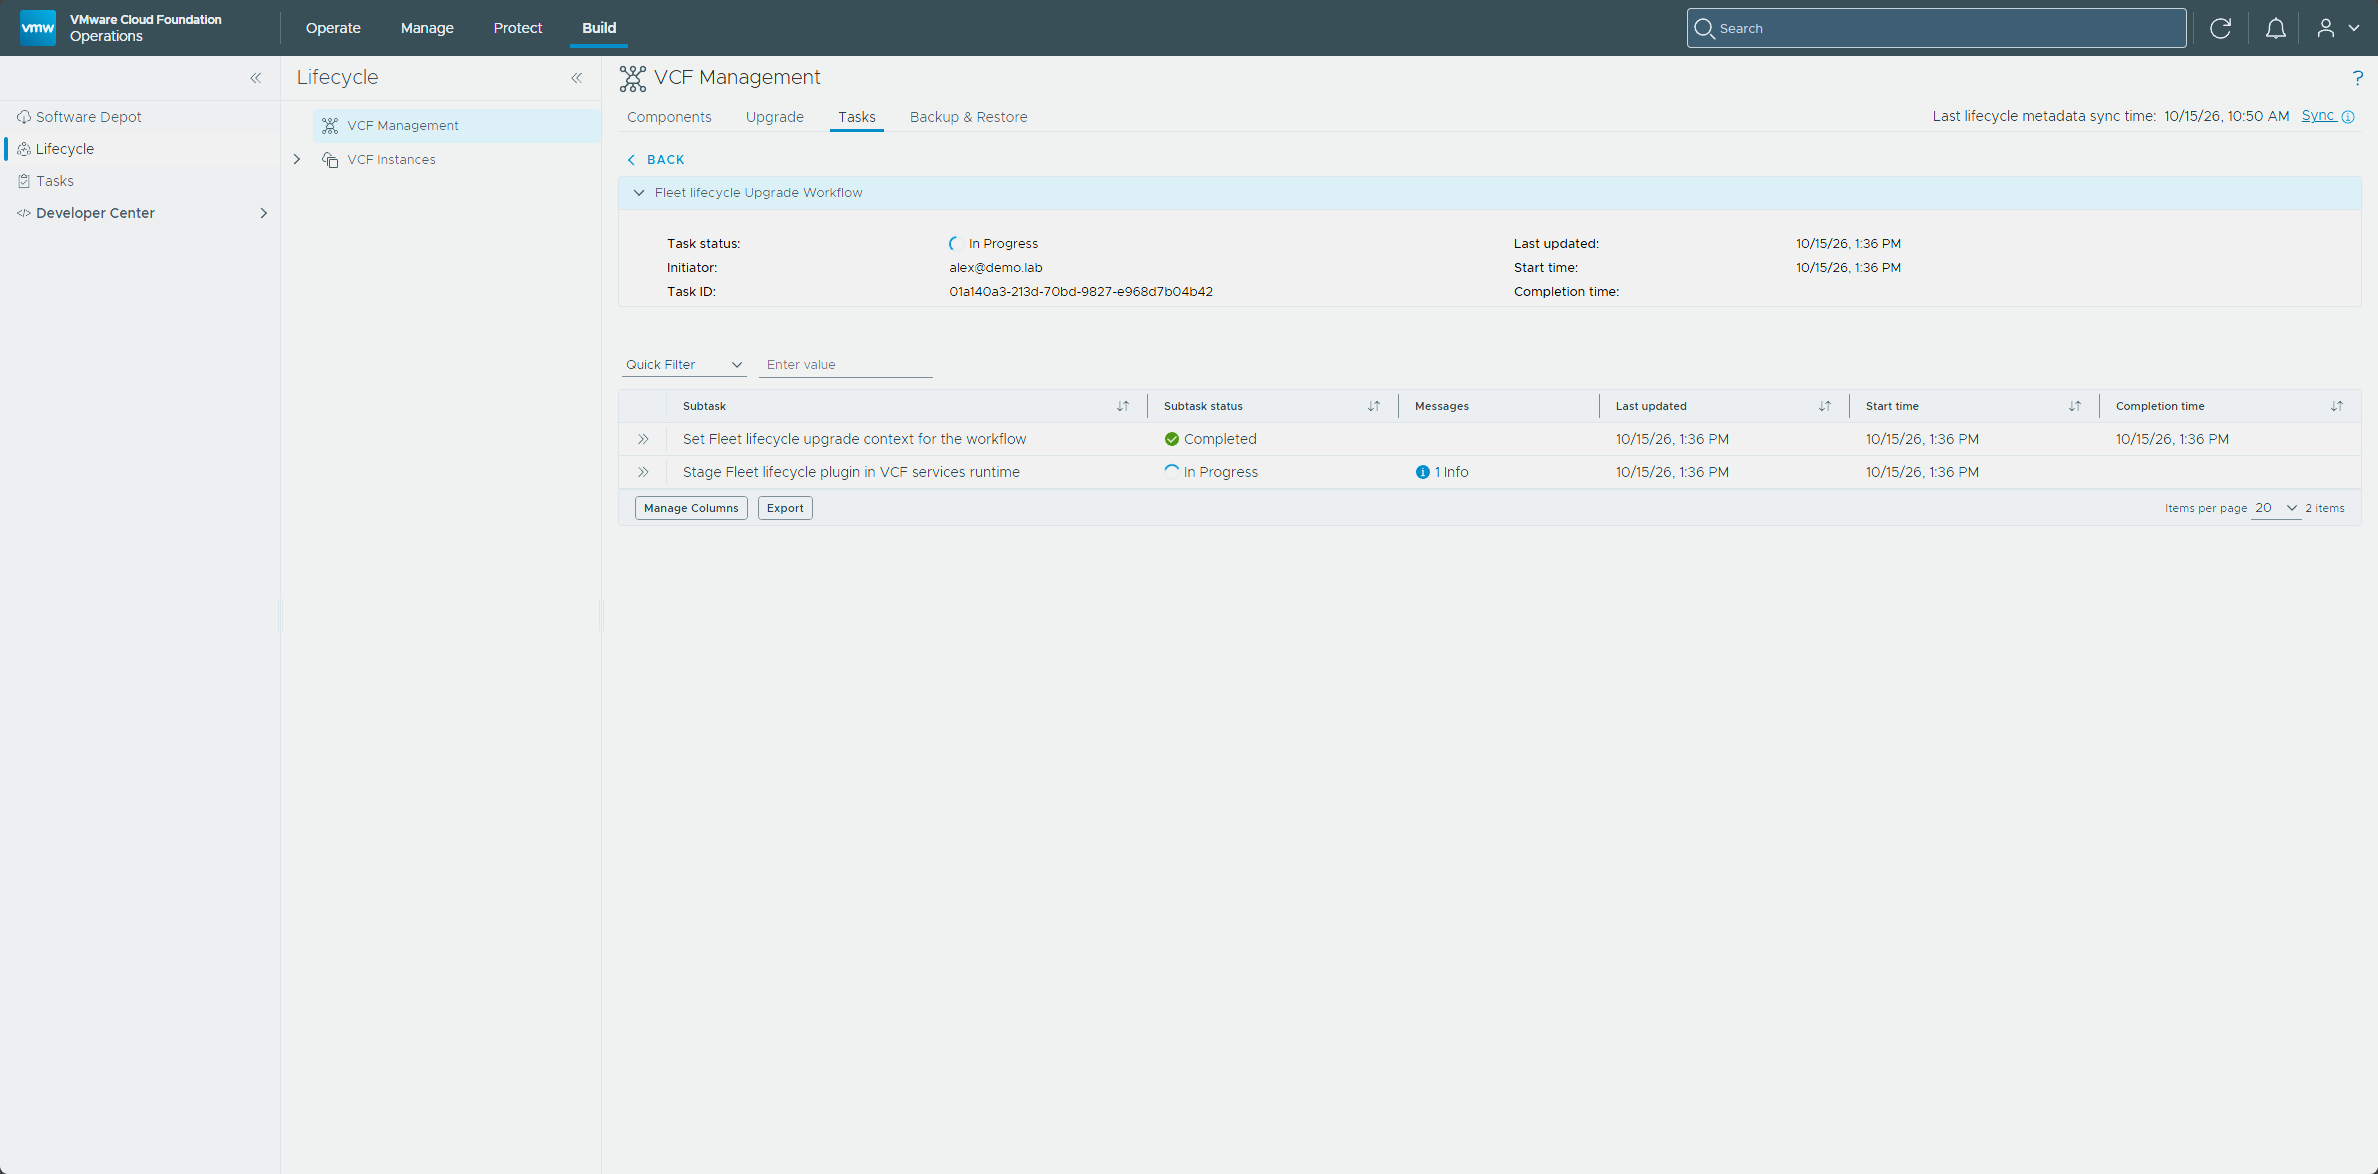The width and height of the screenshot is (2378, 1174).
Task: Sort by Start time column
Action: (2075, 406)
